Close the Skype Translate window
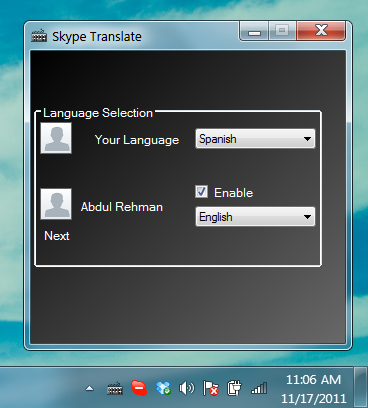 [x=321, y=31]
